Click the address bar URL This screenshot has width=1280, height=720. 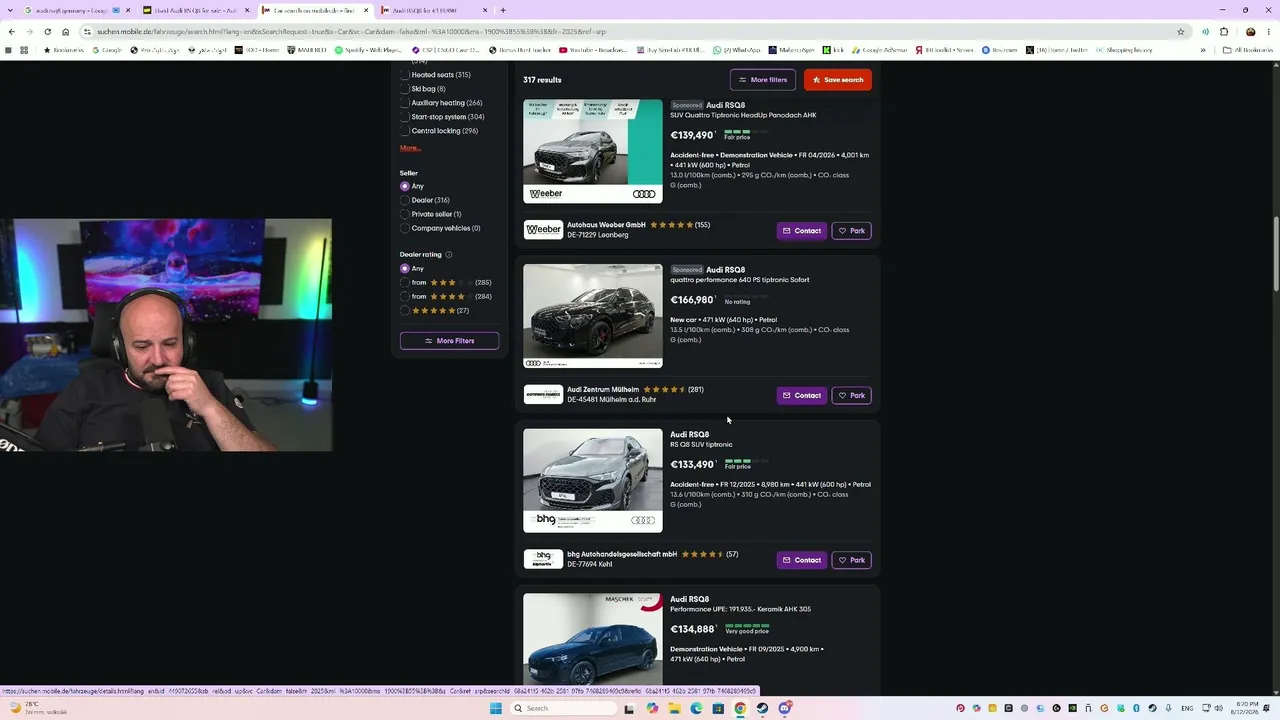point(350,31)
